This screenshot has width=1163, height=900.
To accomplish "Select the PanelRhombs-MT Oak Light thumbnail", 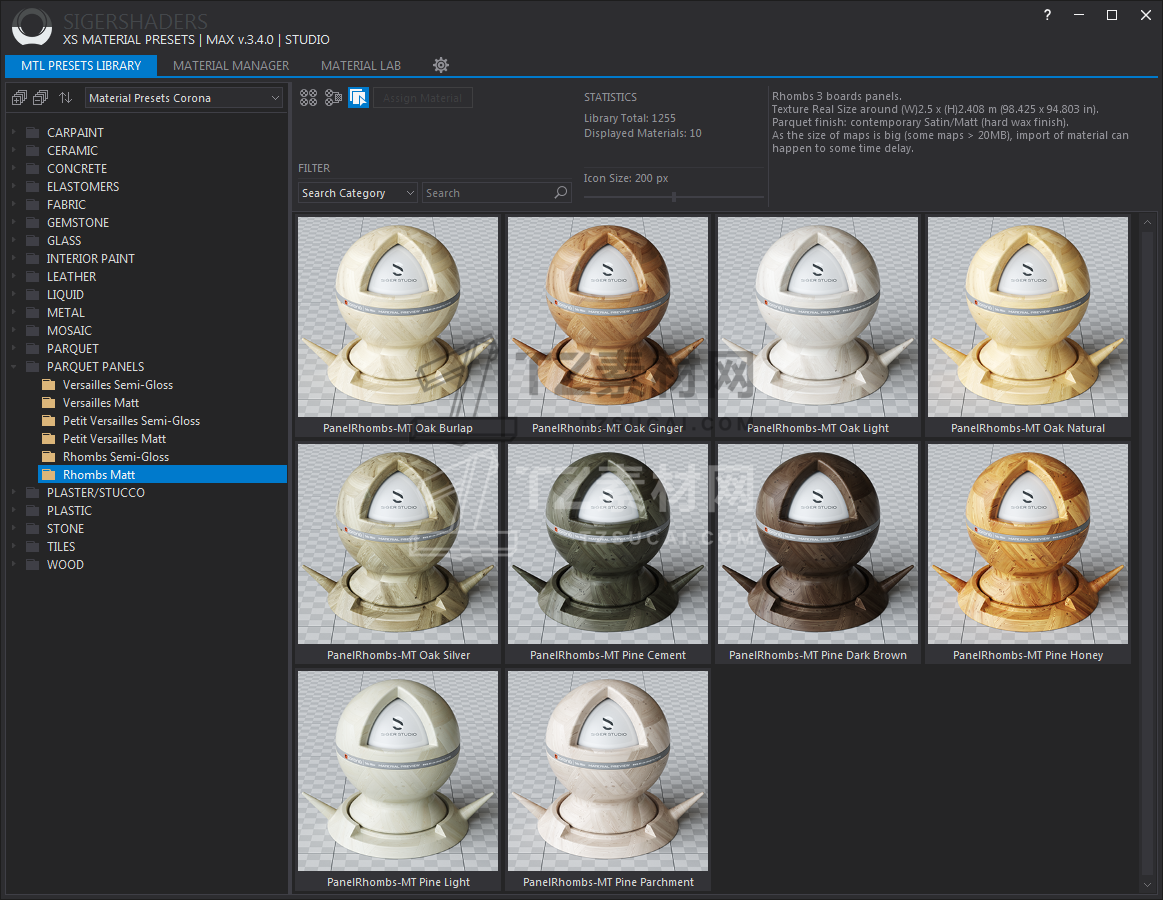I will (818, 317).
